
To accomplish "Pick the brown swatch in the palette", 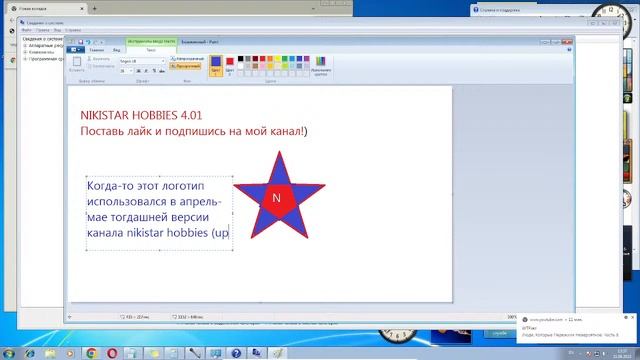I will pyautogui.click(x=255, y=66).
